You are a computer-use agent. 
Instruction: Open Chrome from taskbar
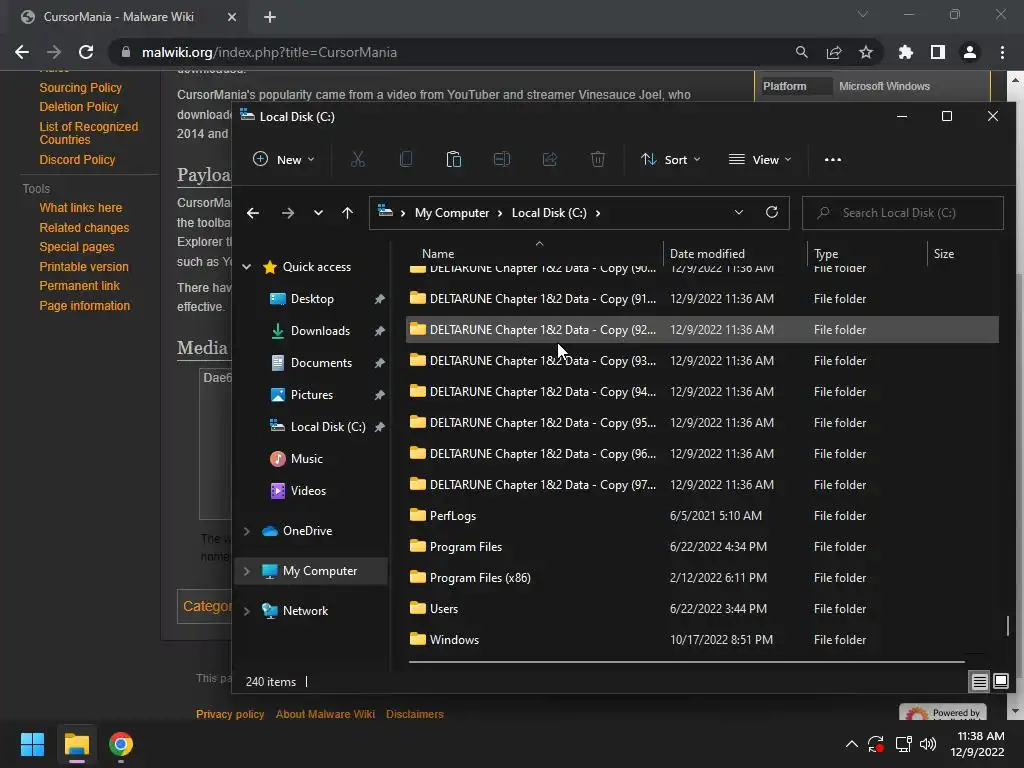(x=121, y=744)
